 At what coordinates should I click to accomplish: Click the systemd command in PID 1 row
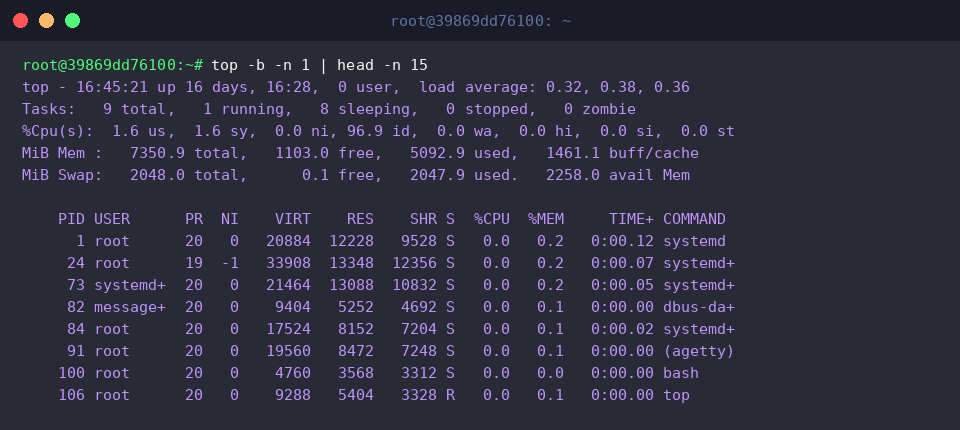tap(694, 241)
